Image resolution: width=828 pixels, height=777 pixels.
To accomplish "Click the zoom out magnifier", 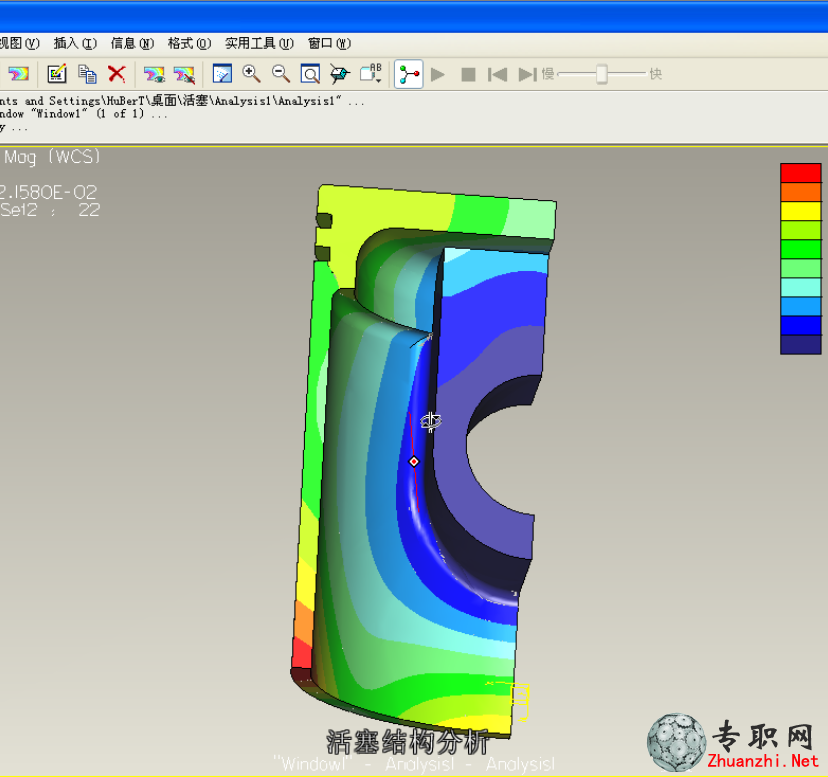I will click(x=281, y=74).
